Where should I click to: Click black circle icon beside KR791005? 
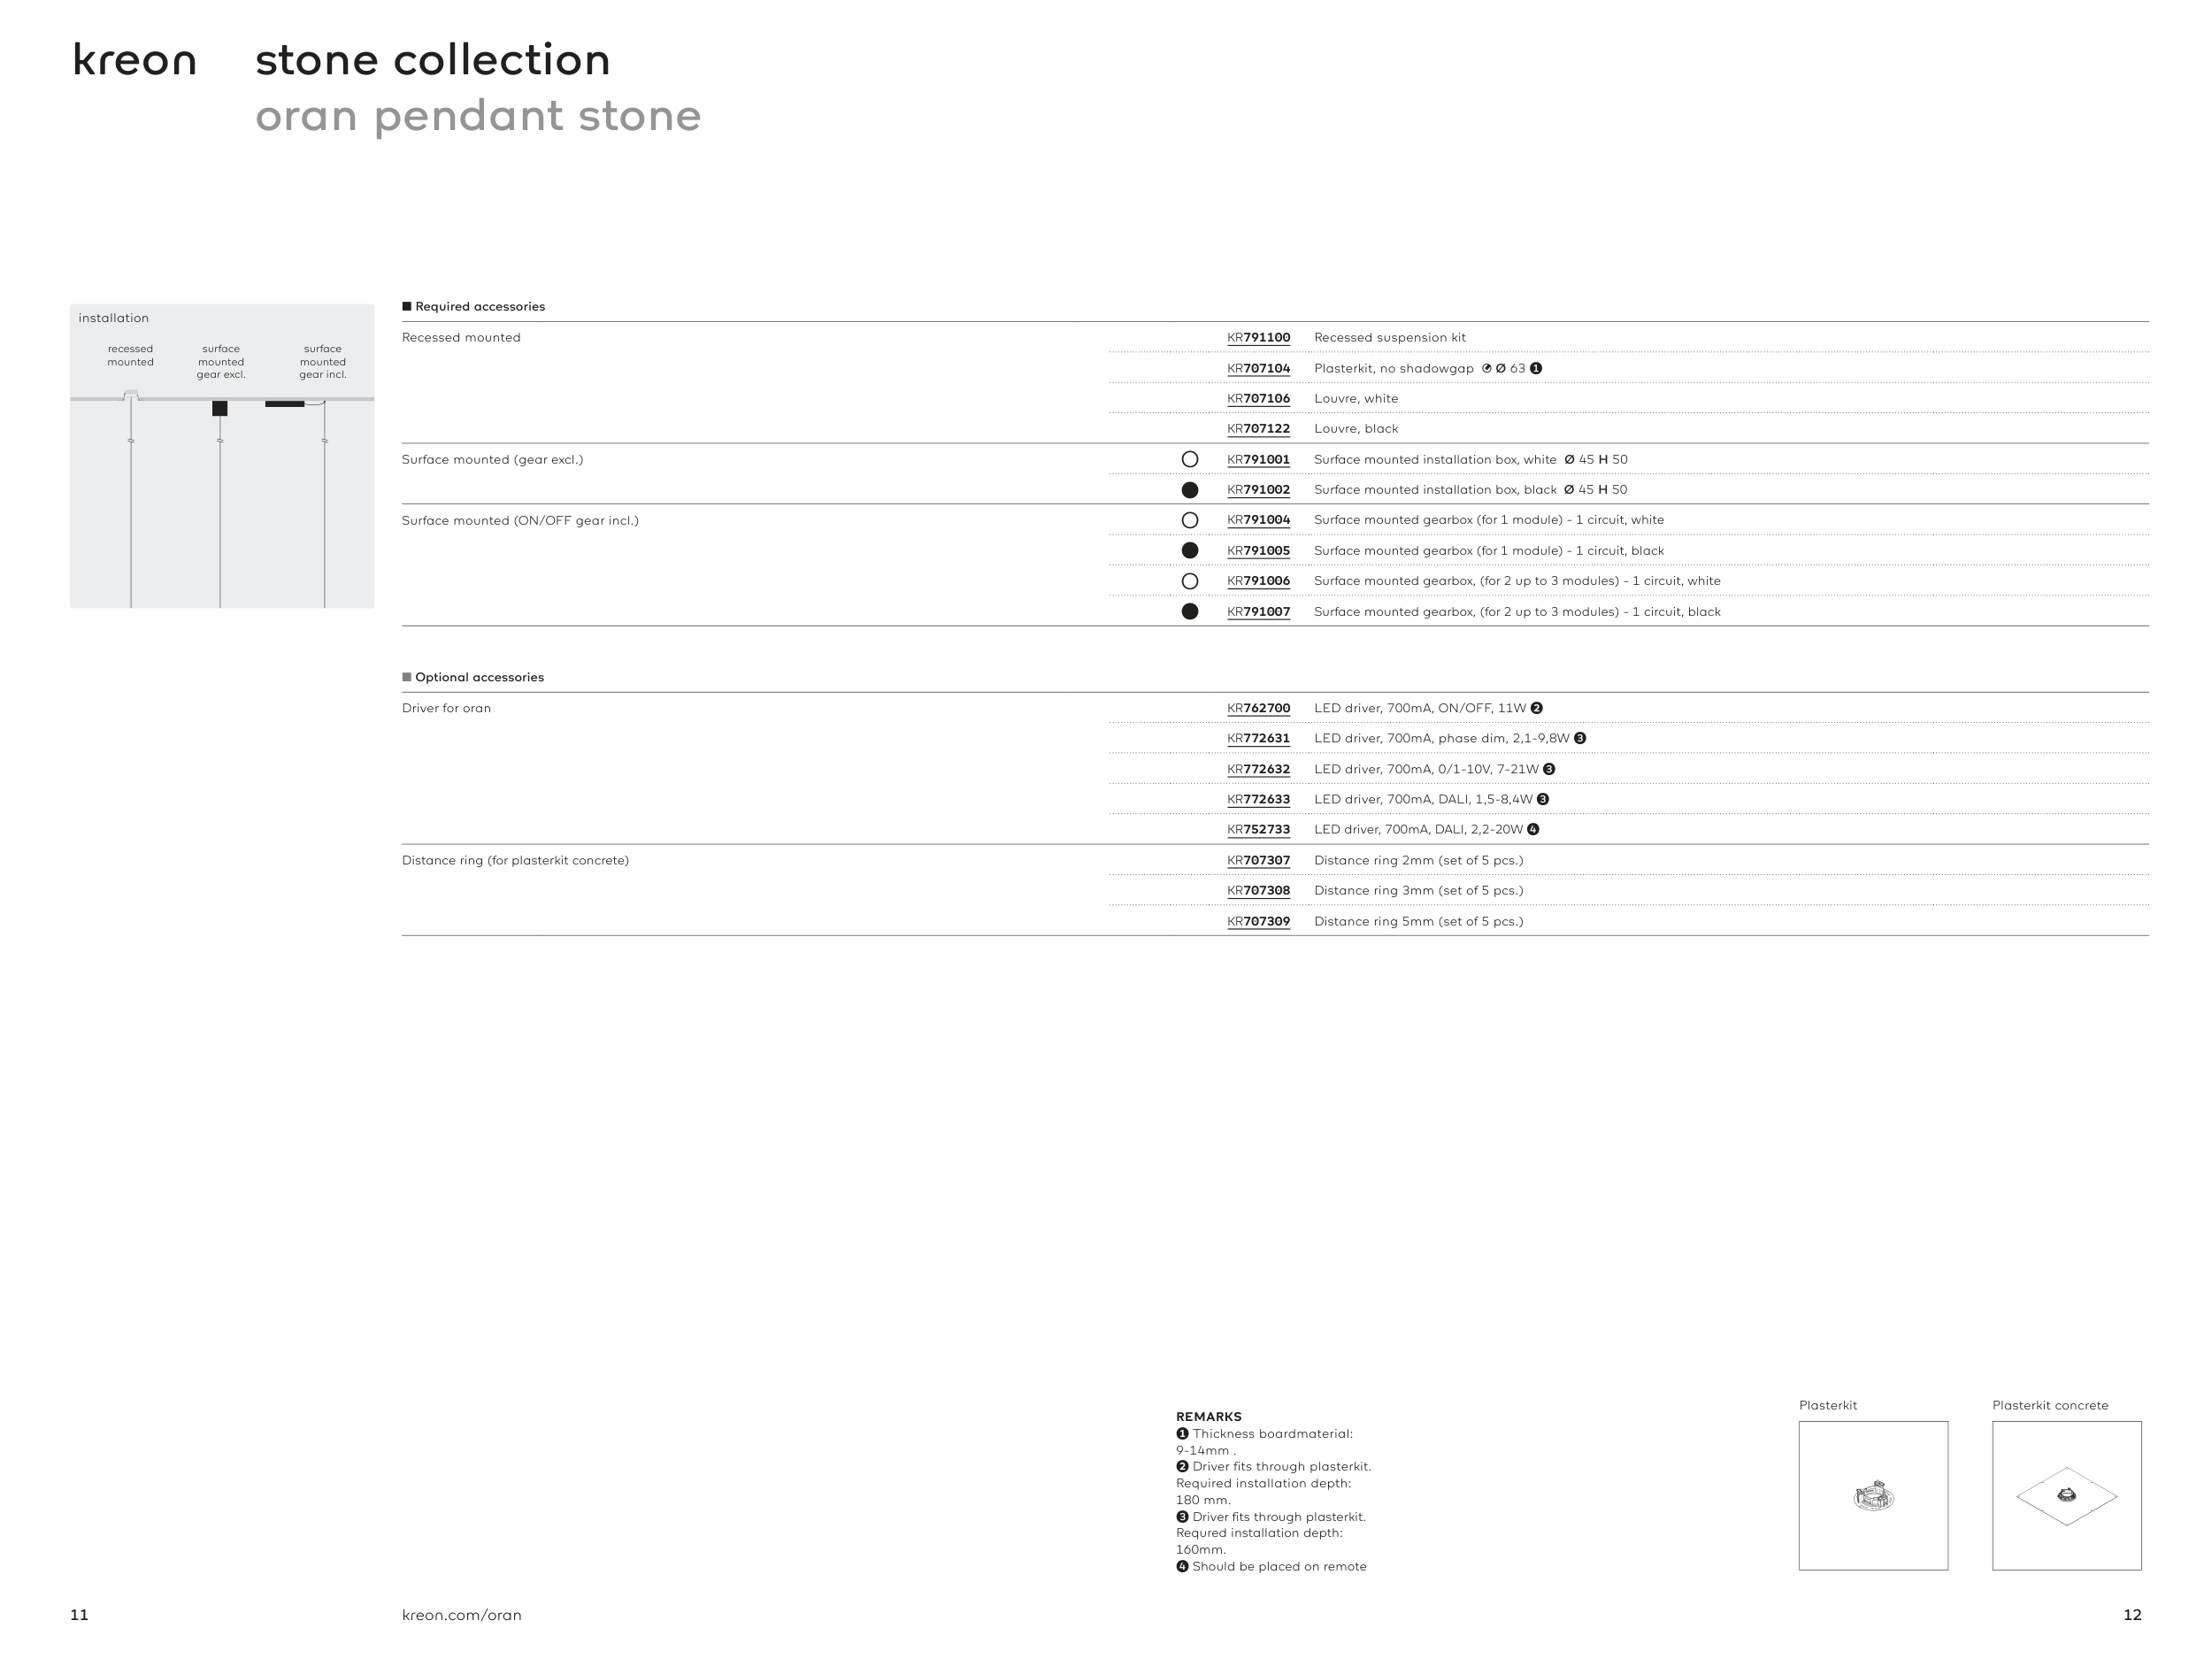(1190, 551)
